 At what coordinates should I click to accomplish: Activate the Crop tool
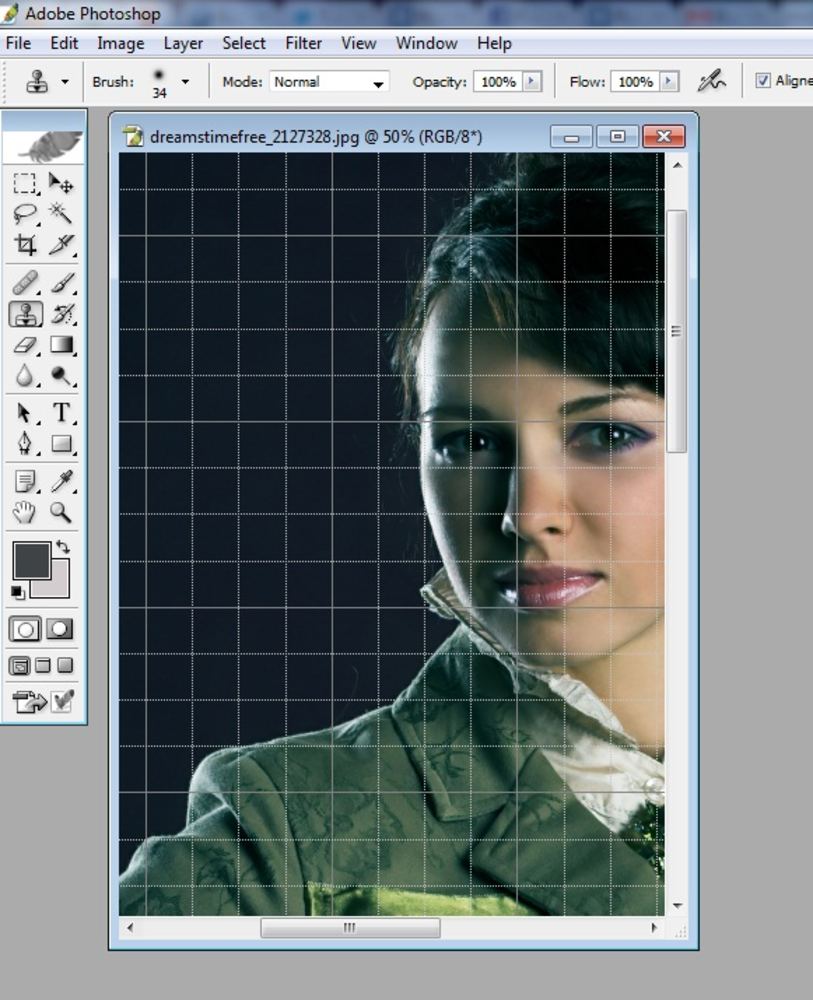25,244
